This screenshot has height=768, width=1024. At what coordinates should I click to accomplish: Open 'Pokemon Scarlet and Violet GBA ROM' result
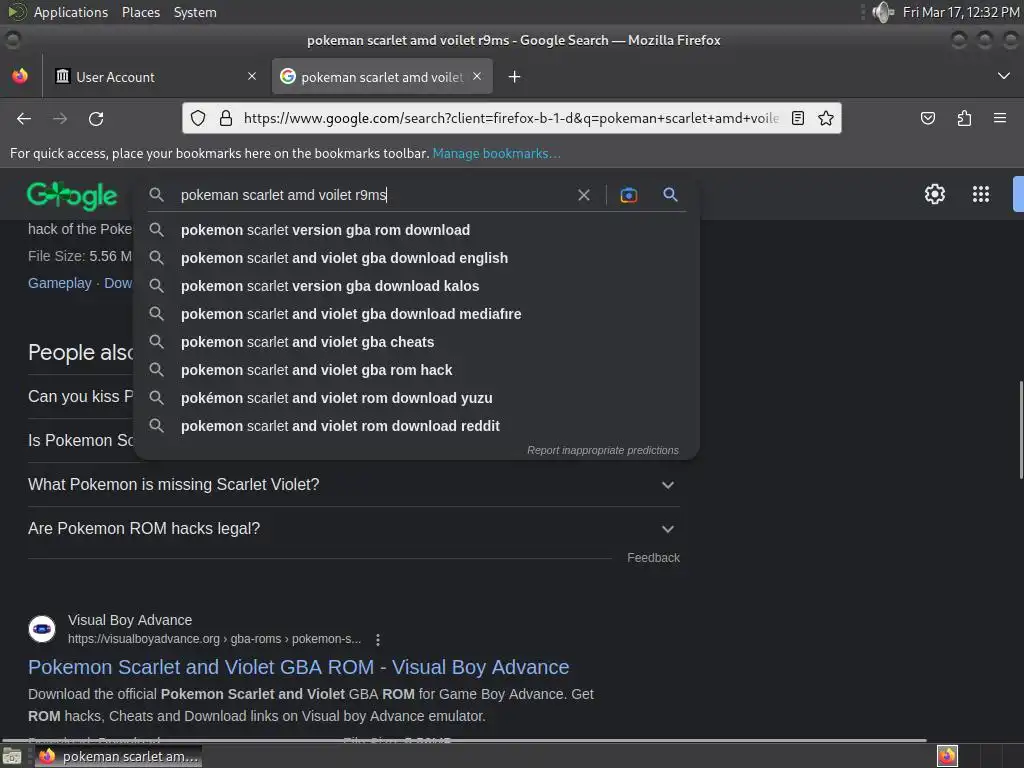pos(298,667)
